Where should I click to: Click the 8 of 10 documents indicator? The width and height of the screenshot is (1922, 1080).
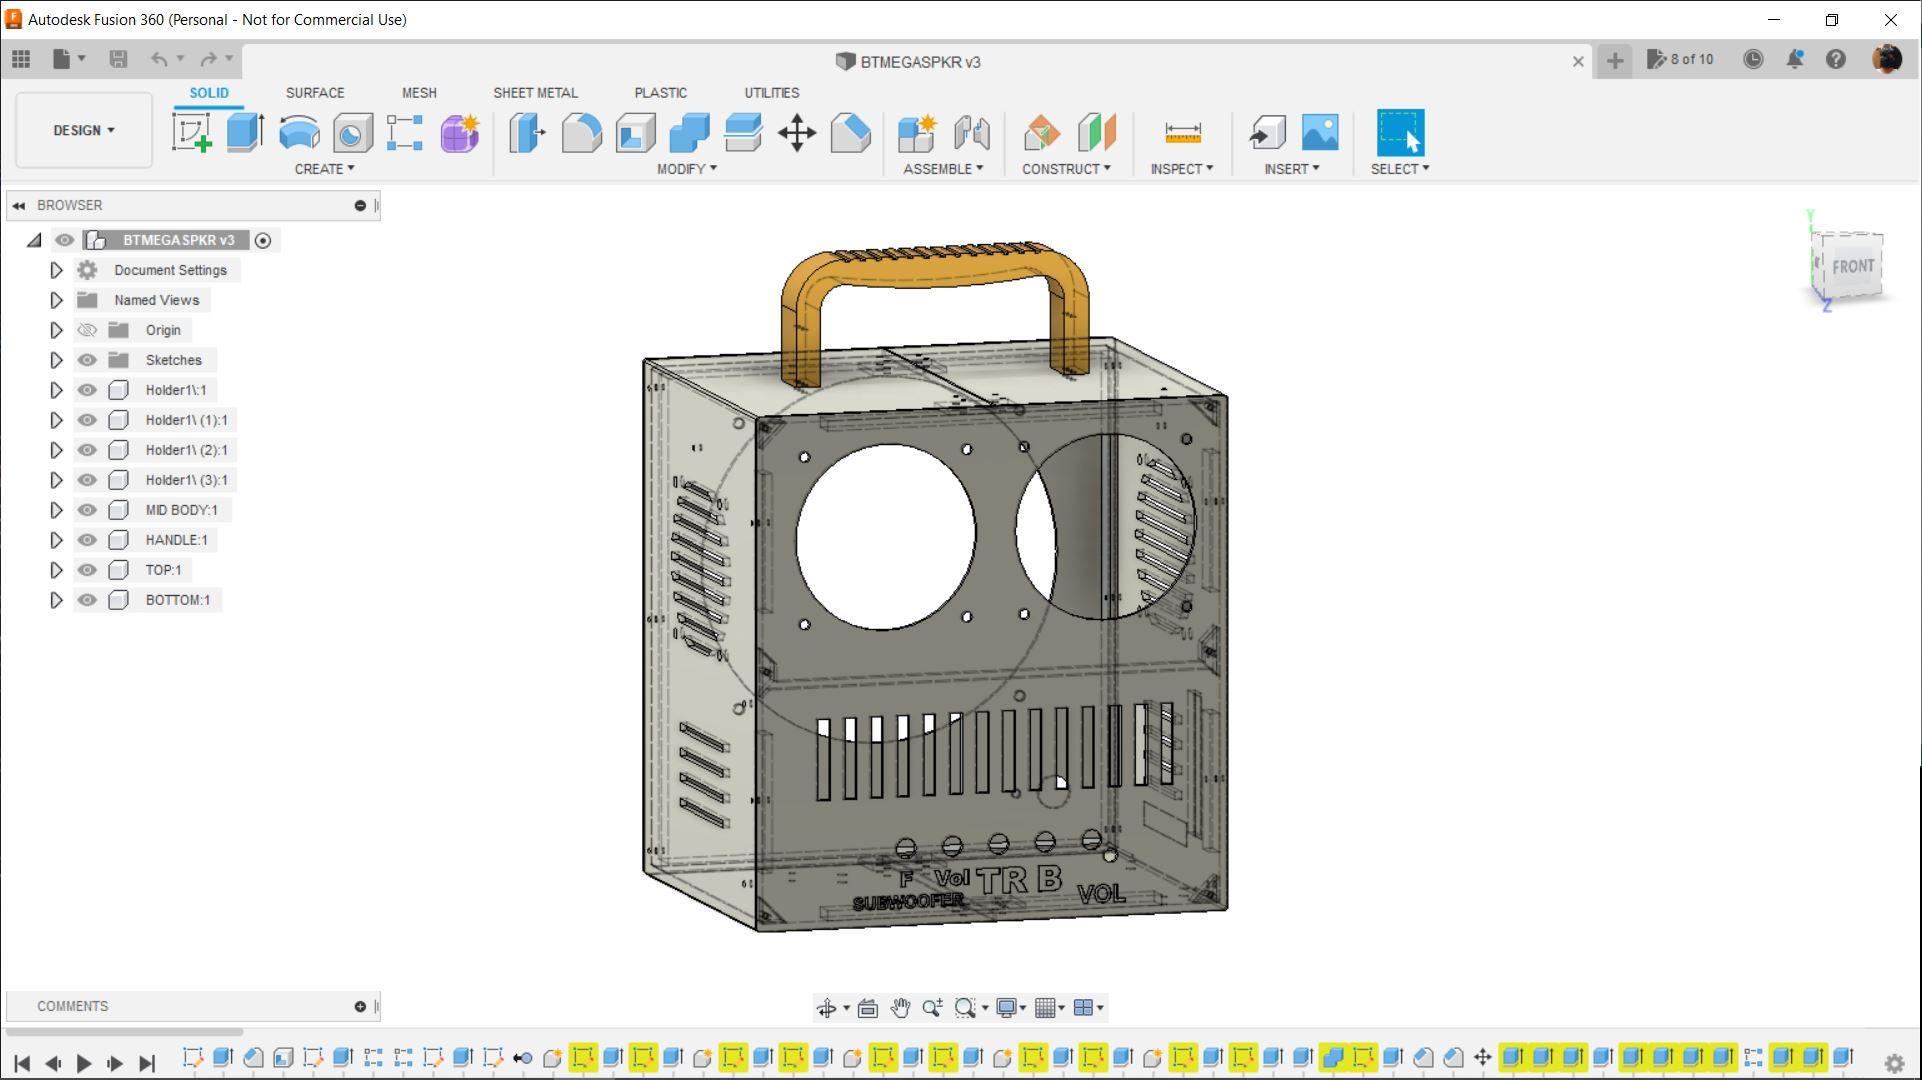coord(1681,60)
